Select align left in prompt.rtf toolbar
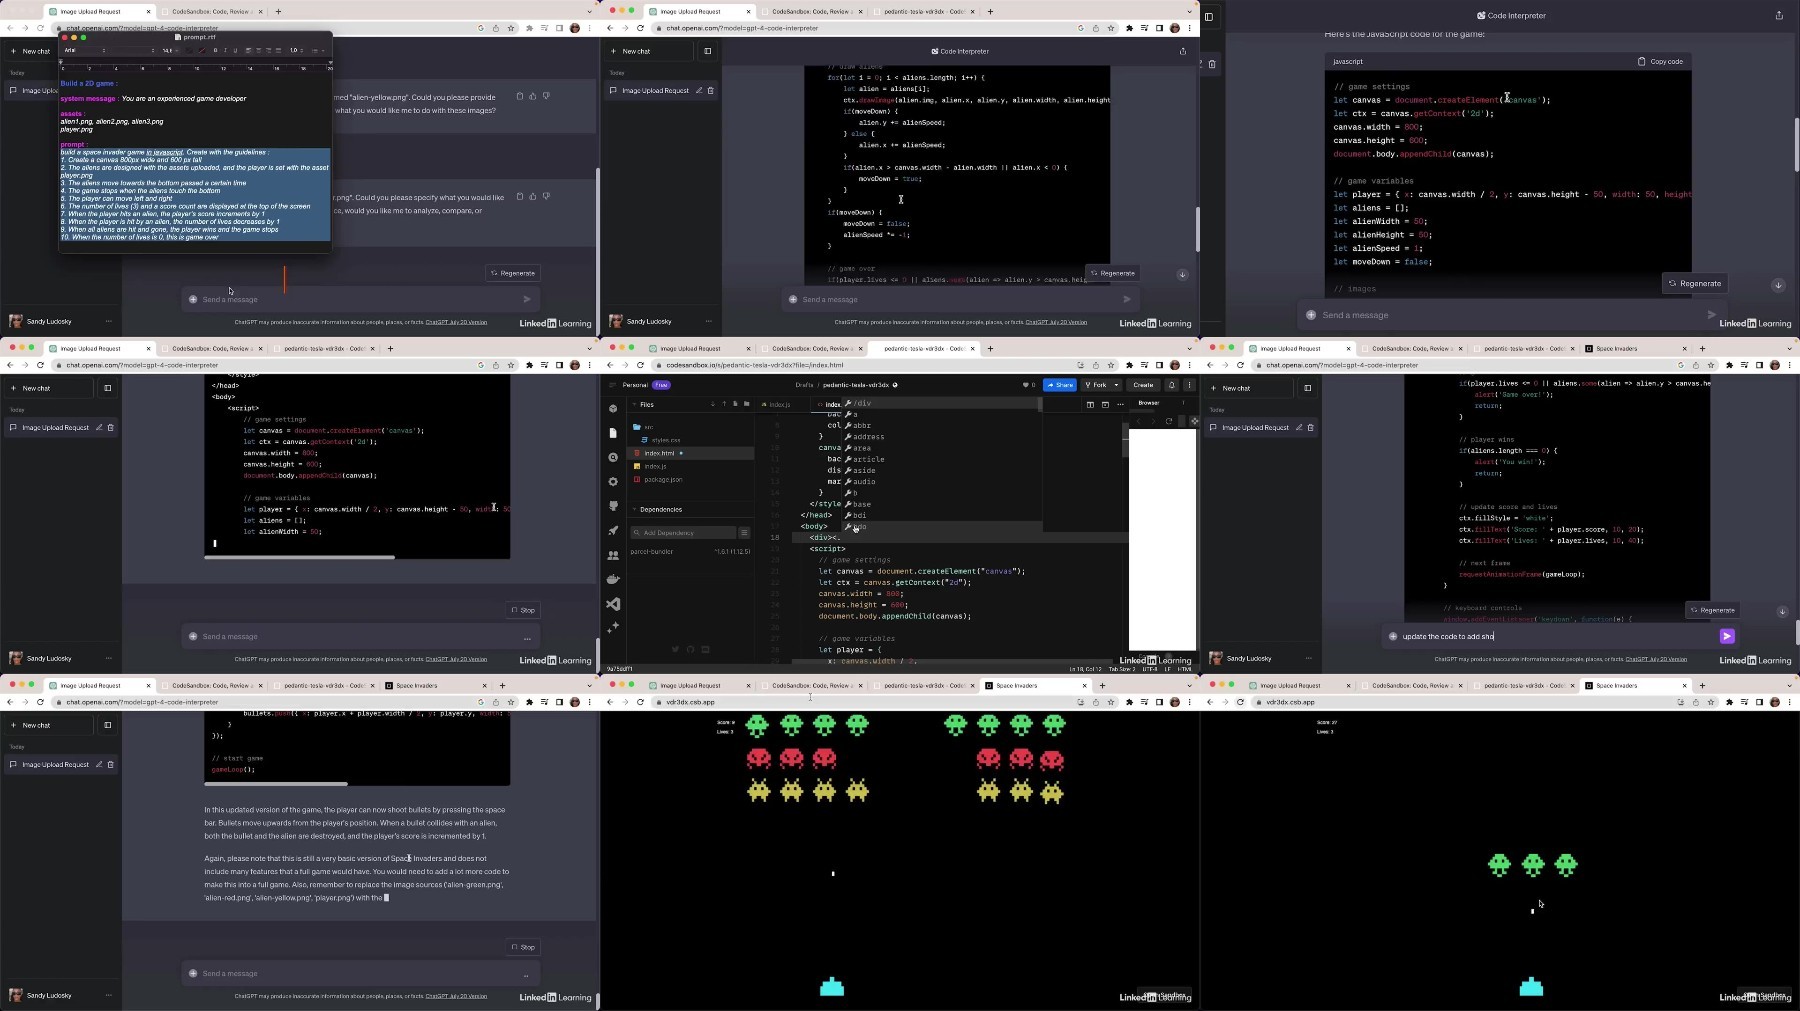This screenshot has width=1800, height=1011. [248, 50]
